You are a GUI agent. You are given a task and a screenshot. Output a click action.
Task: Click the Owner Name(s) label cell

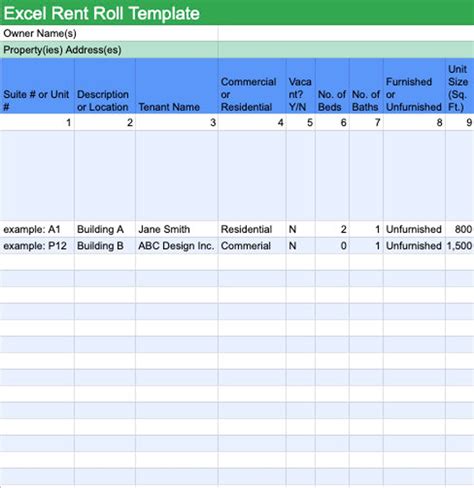coord(109,33)
